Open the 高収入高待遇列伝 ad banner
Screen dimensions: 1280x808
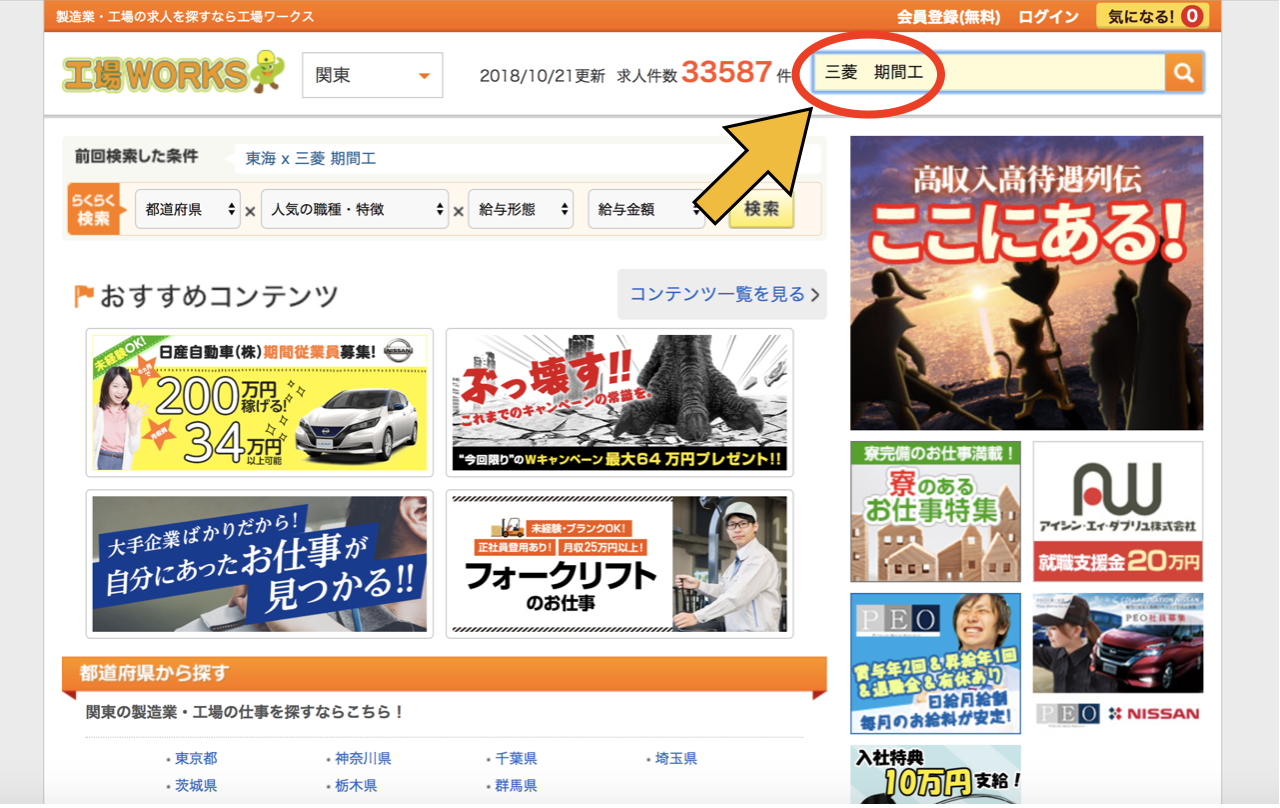click(x=1027, y=283)
